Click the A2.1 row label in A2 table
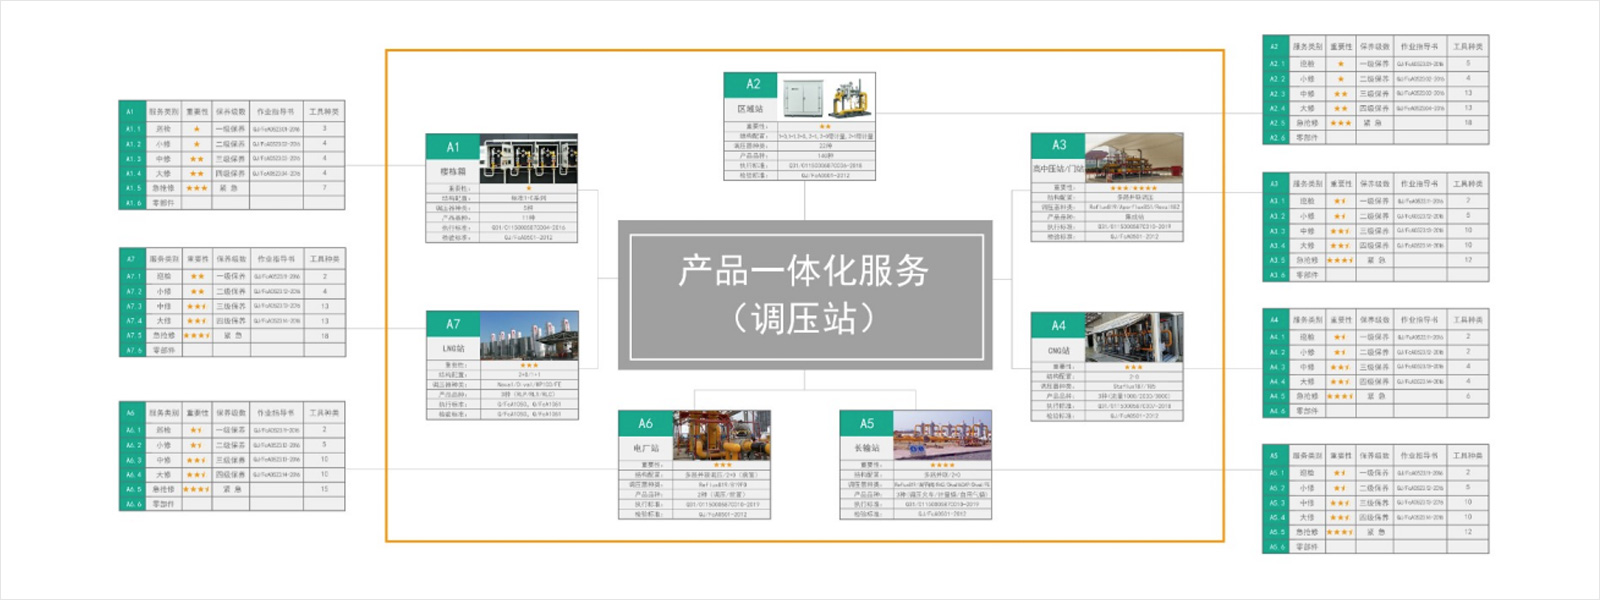 click(1276, 63)
